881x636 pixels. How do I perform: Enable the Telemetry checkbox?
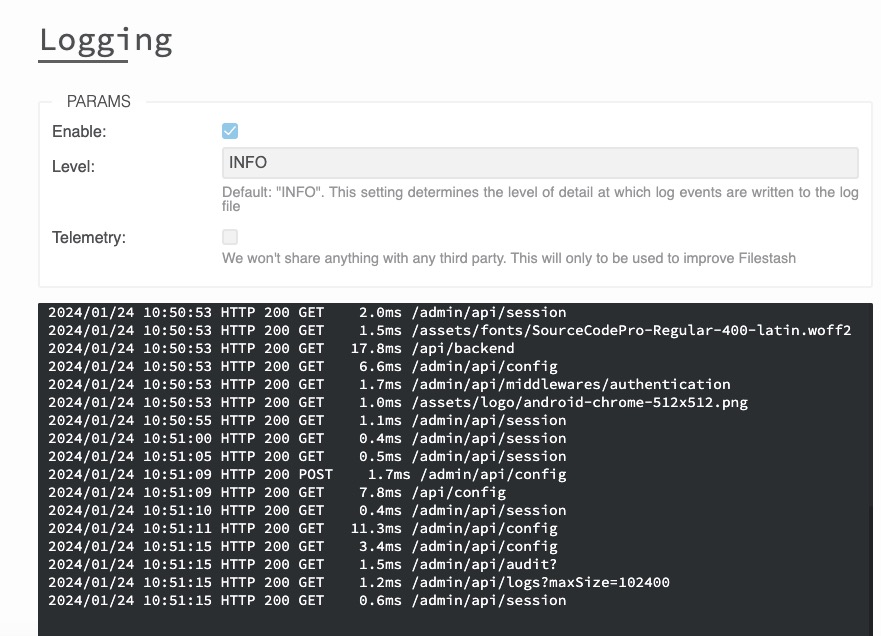click(x=230, y=238)
